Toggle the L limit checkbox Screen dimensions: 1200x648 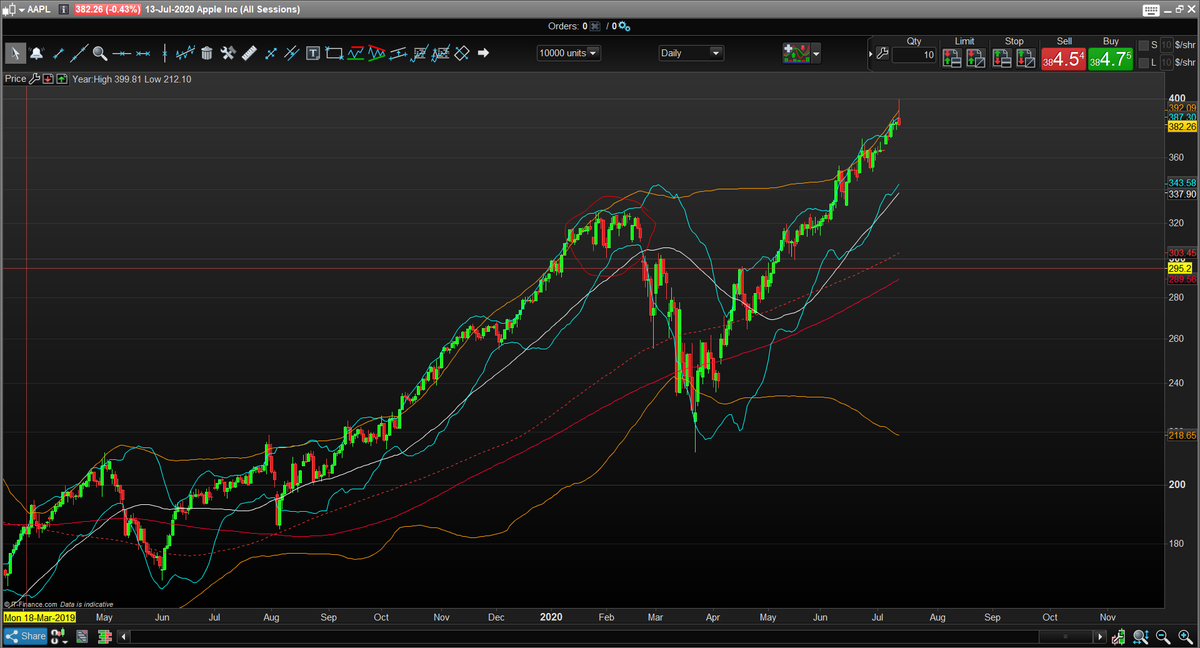coord(1143,63)
